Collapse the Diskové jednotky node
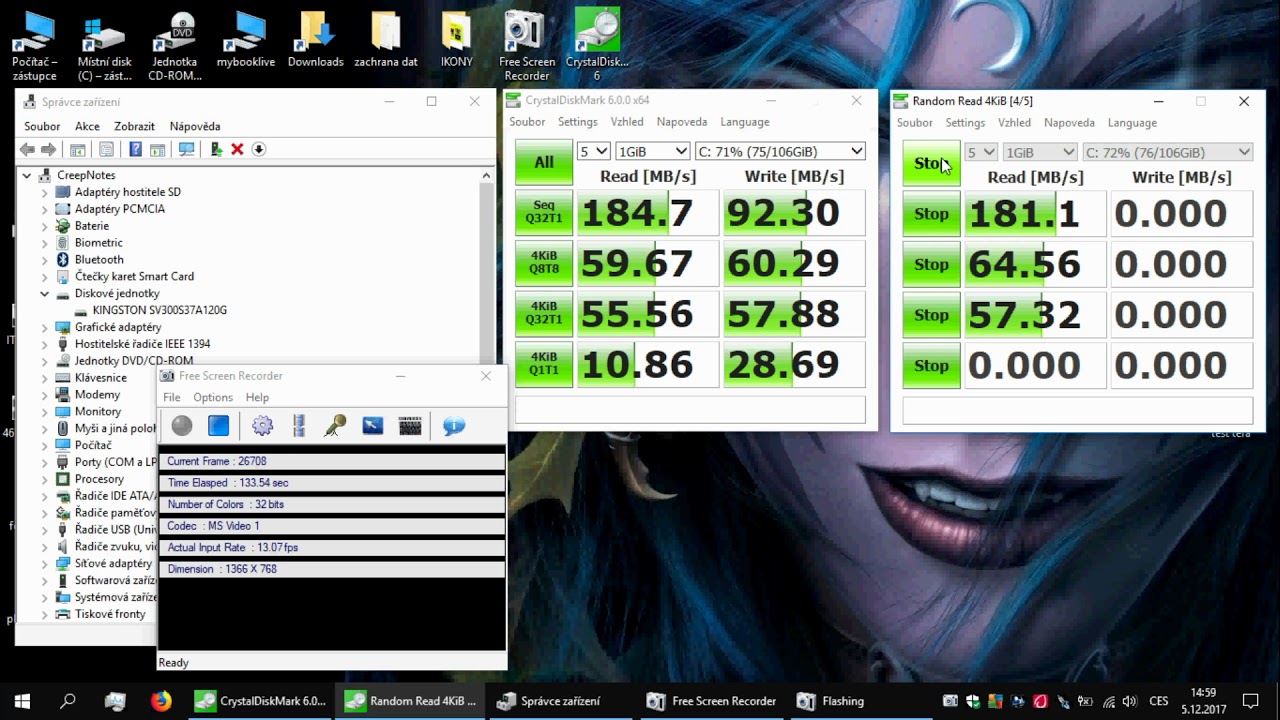The height and width of the screenshot is (720, 1280). (x=44, y=294)
